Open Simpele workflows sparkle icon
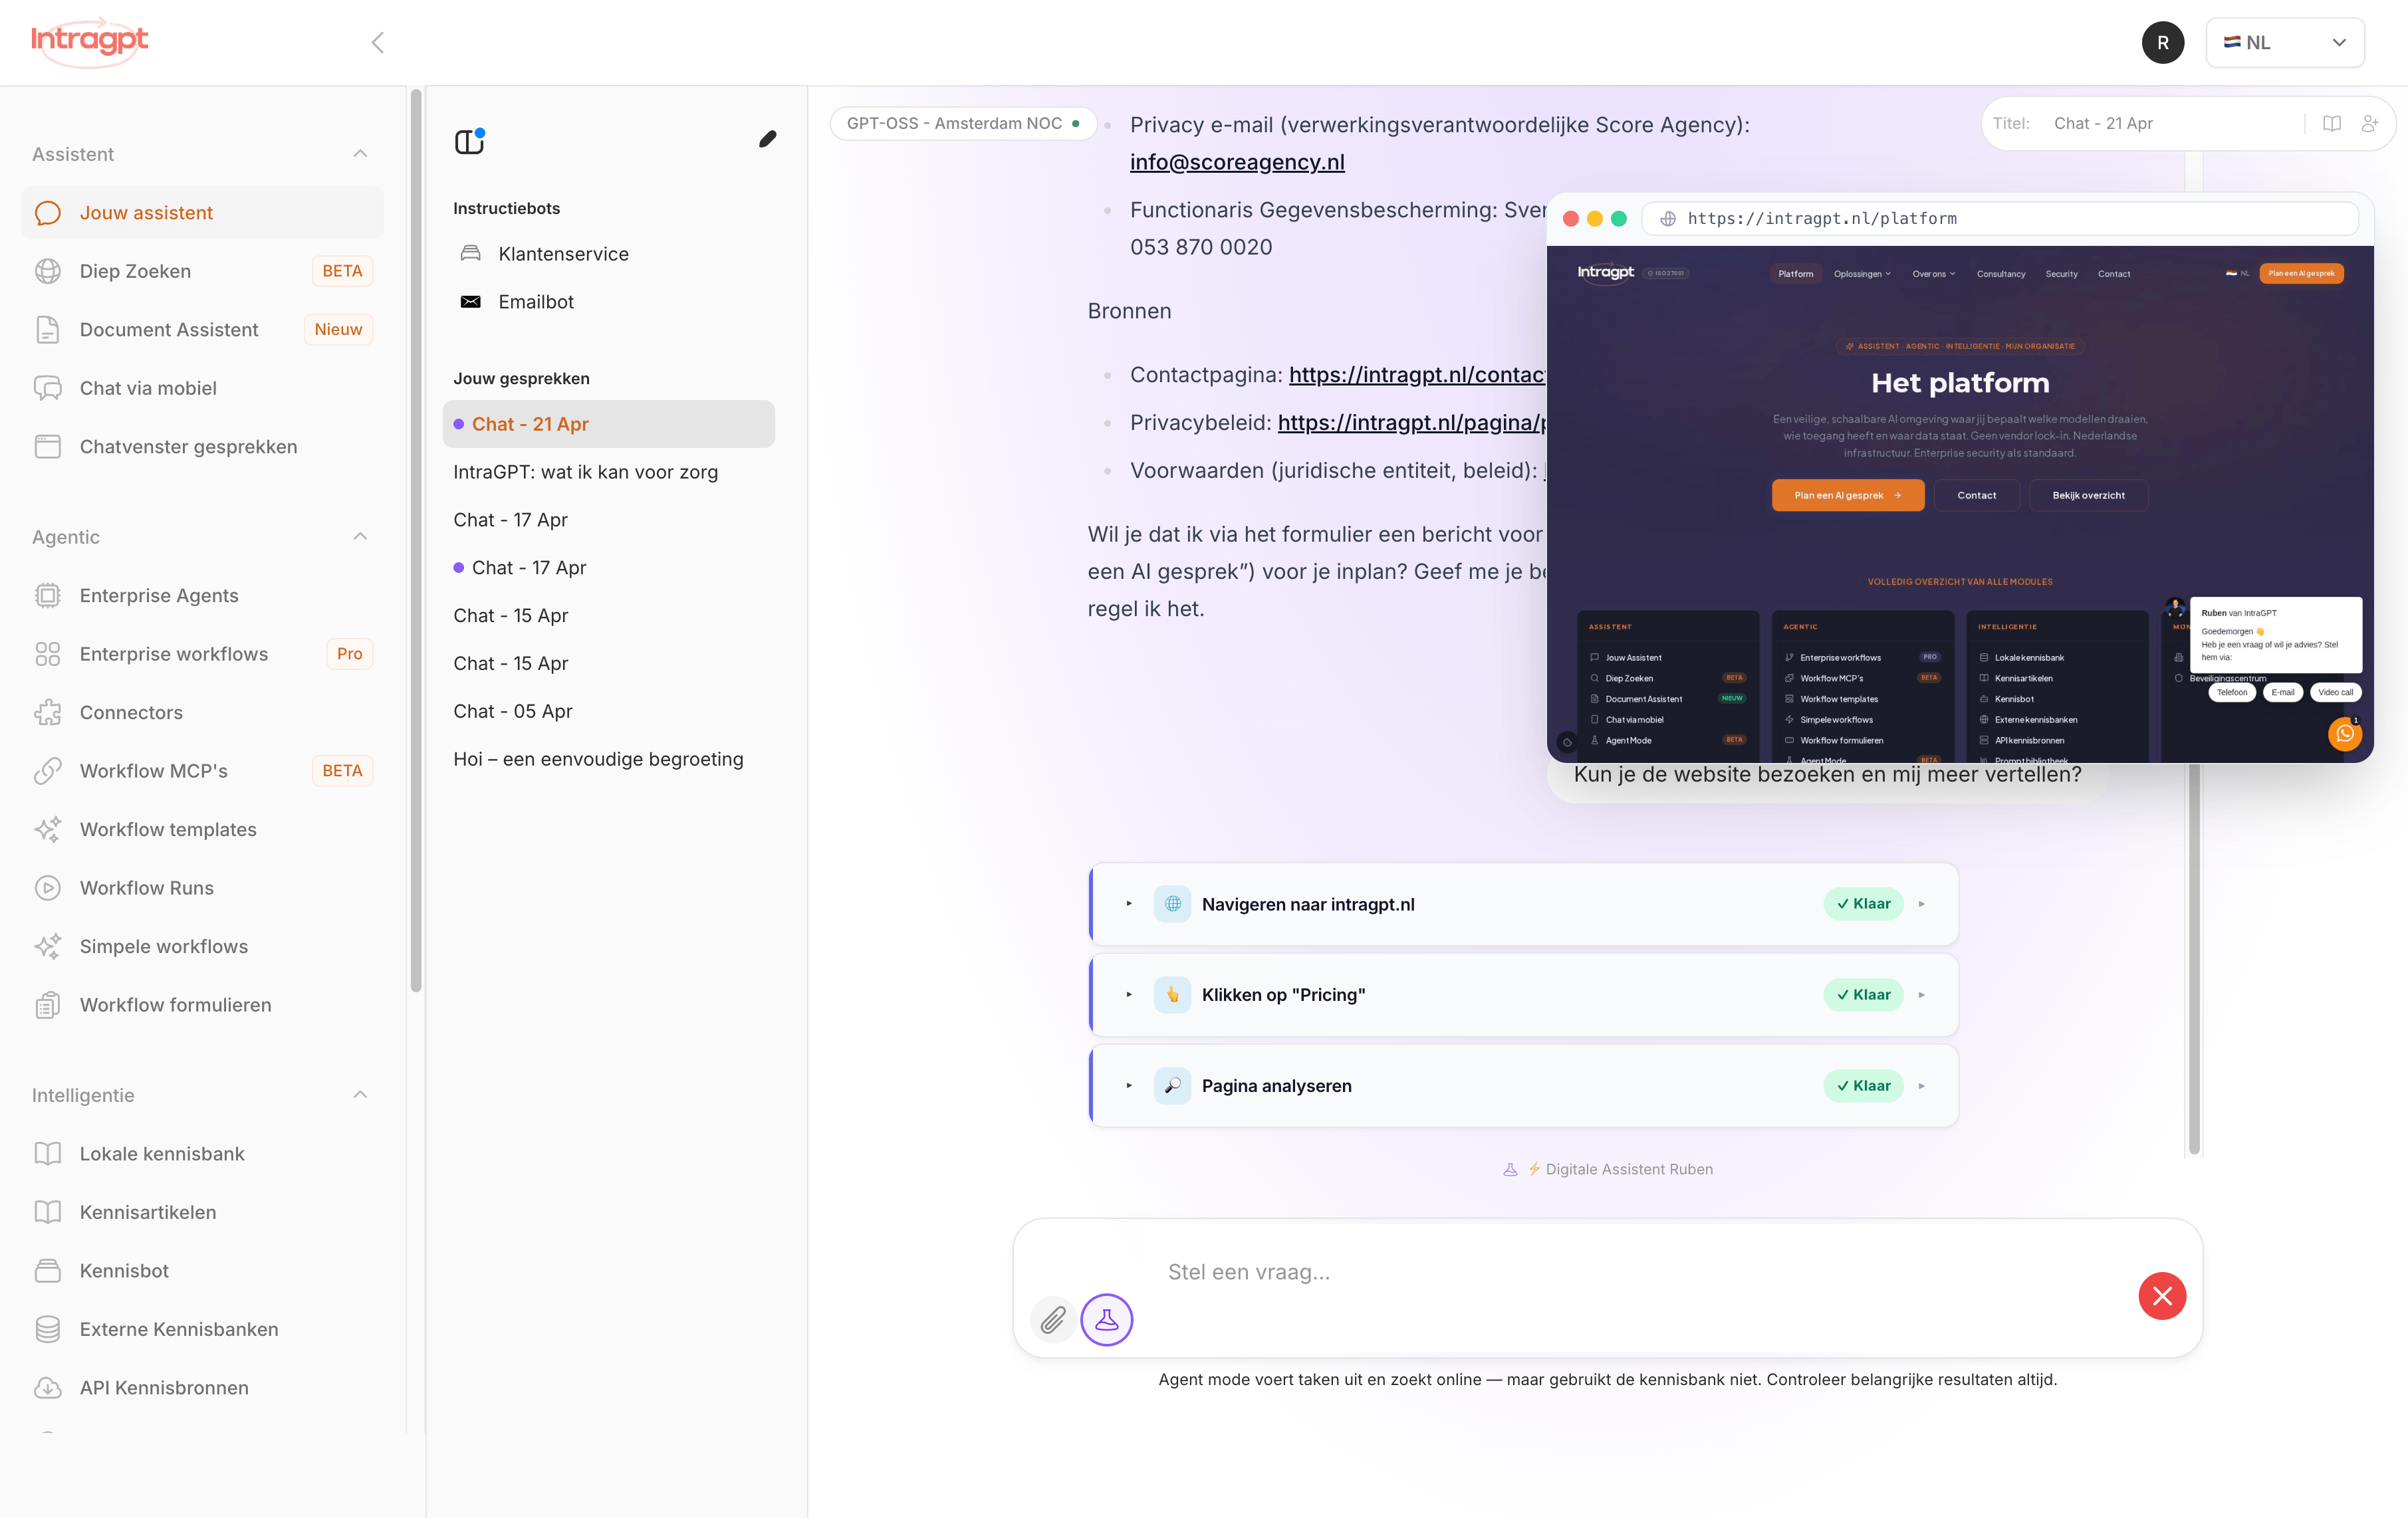 (48, 947)
